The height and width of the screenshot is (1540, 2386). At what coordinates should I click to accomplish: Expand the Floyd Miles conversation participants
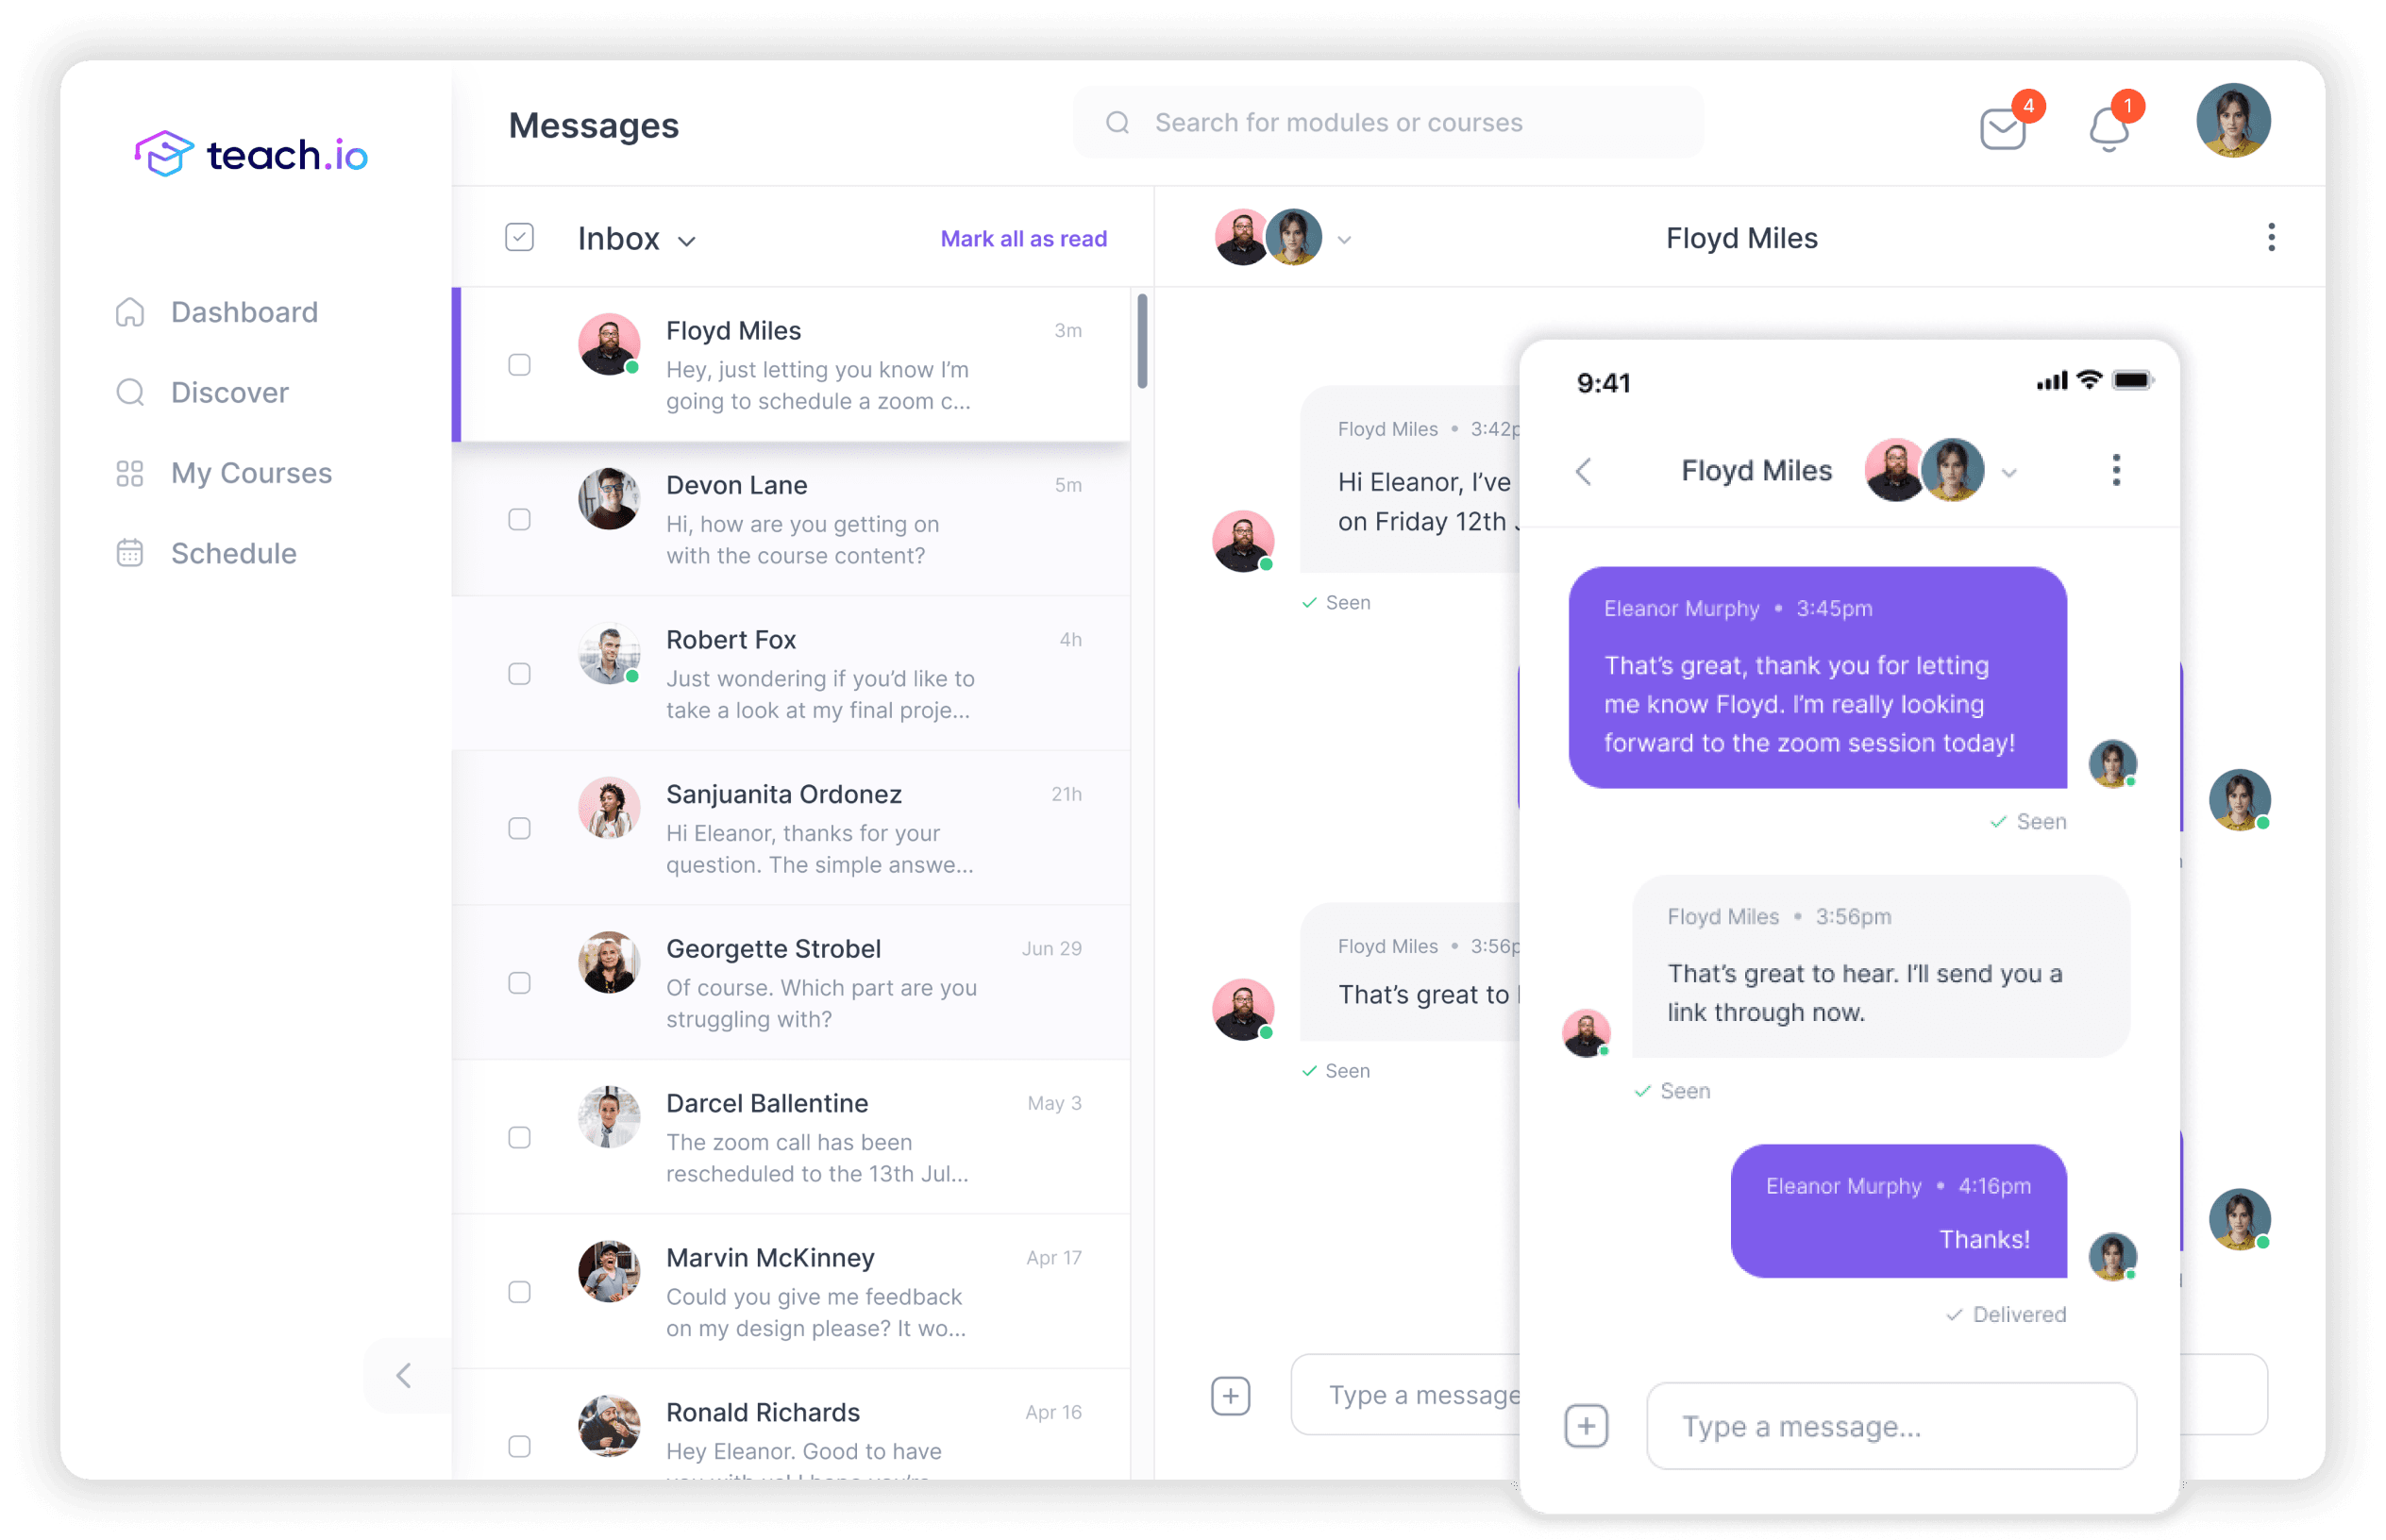[x=1354, y=237]
